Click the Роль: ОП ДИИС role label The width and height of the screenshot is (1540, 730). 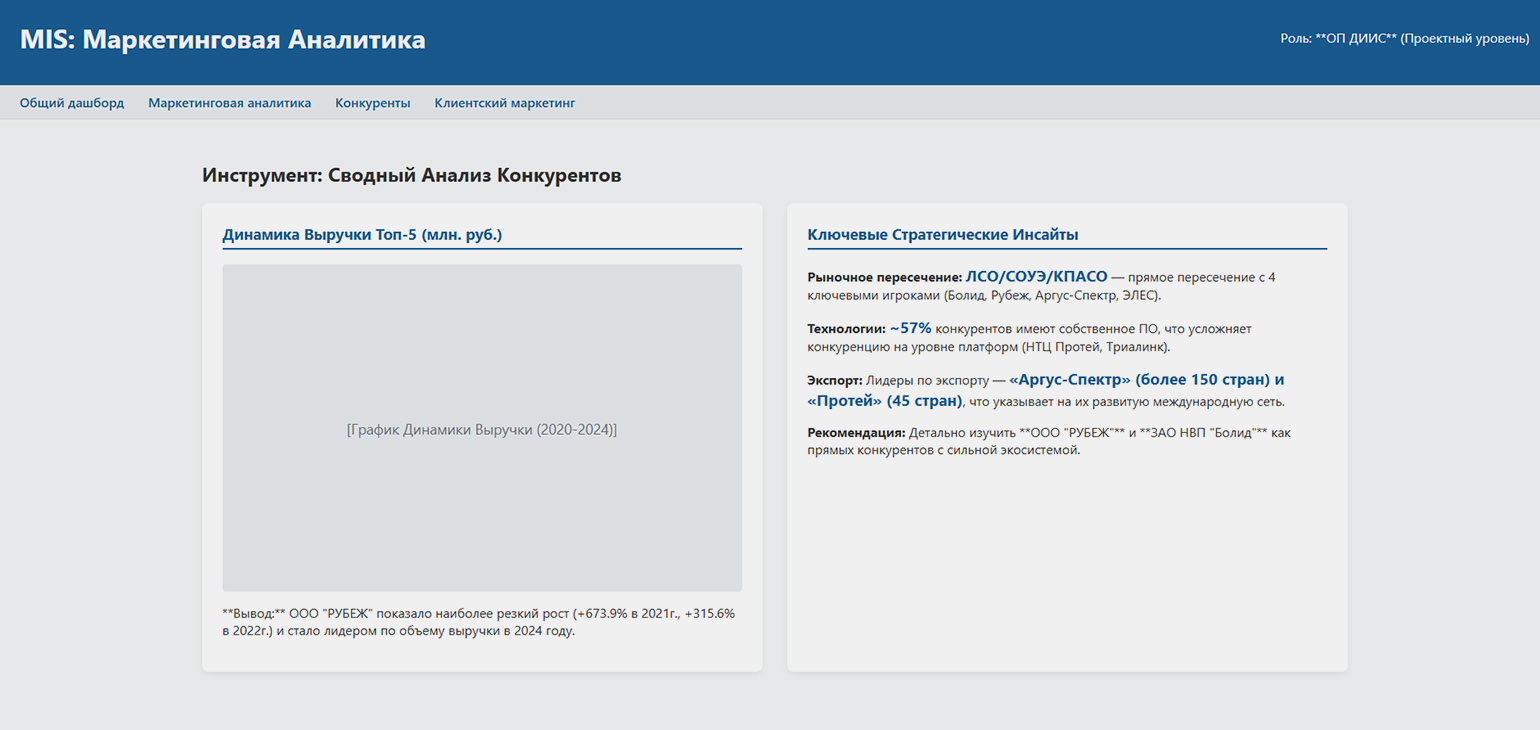(x=1404, y=39)
